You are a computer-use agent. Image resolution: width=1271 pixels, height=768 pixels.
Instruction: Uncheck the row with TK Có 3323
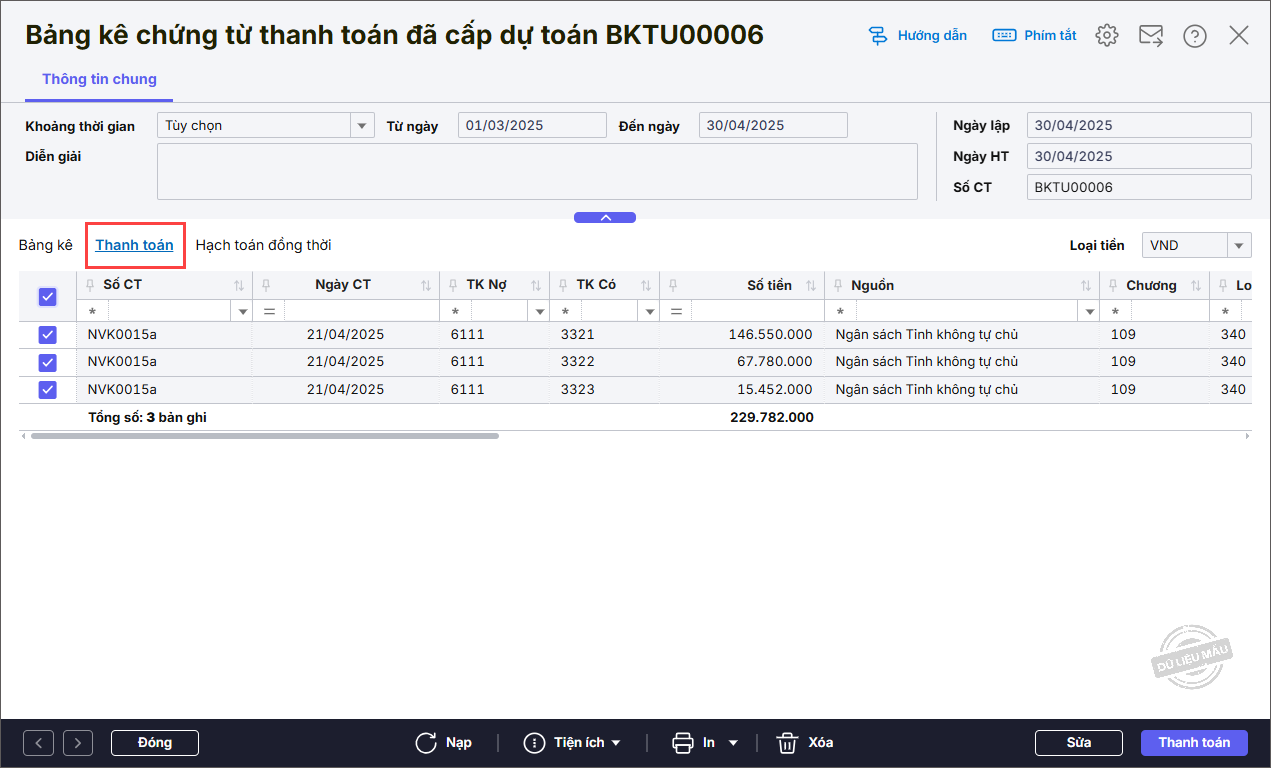(47, 390)
